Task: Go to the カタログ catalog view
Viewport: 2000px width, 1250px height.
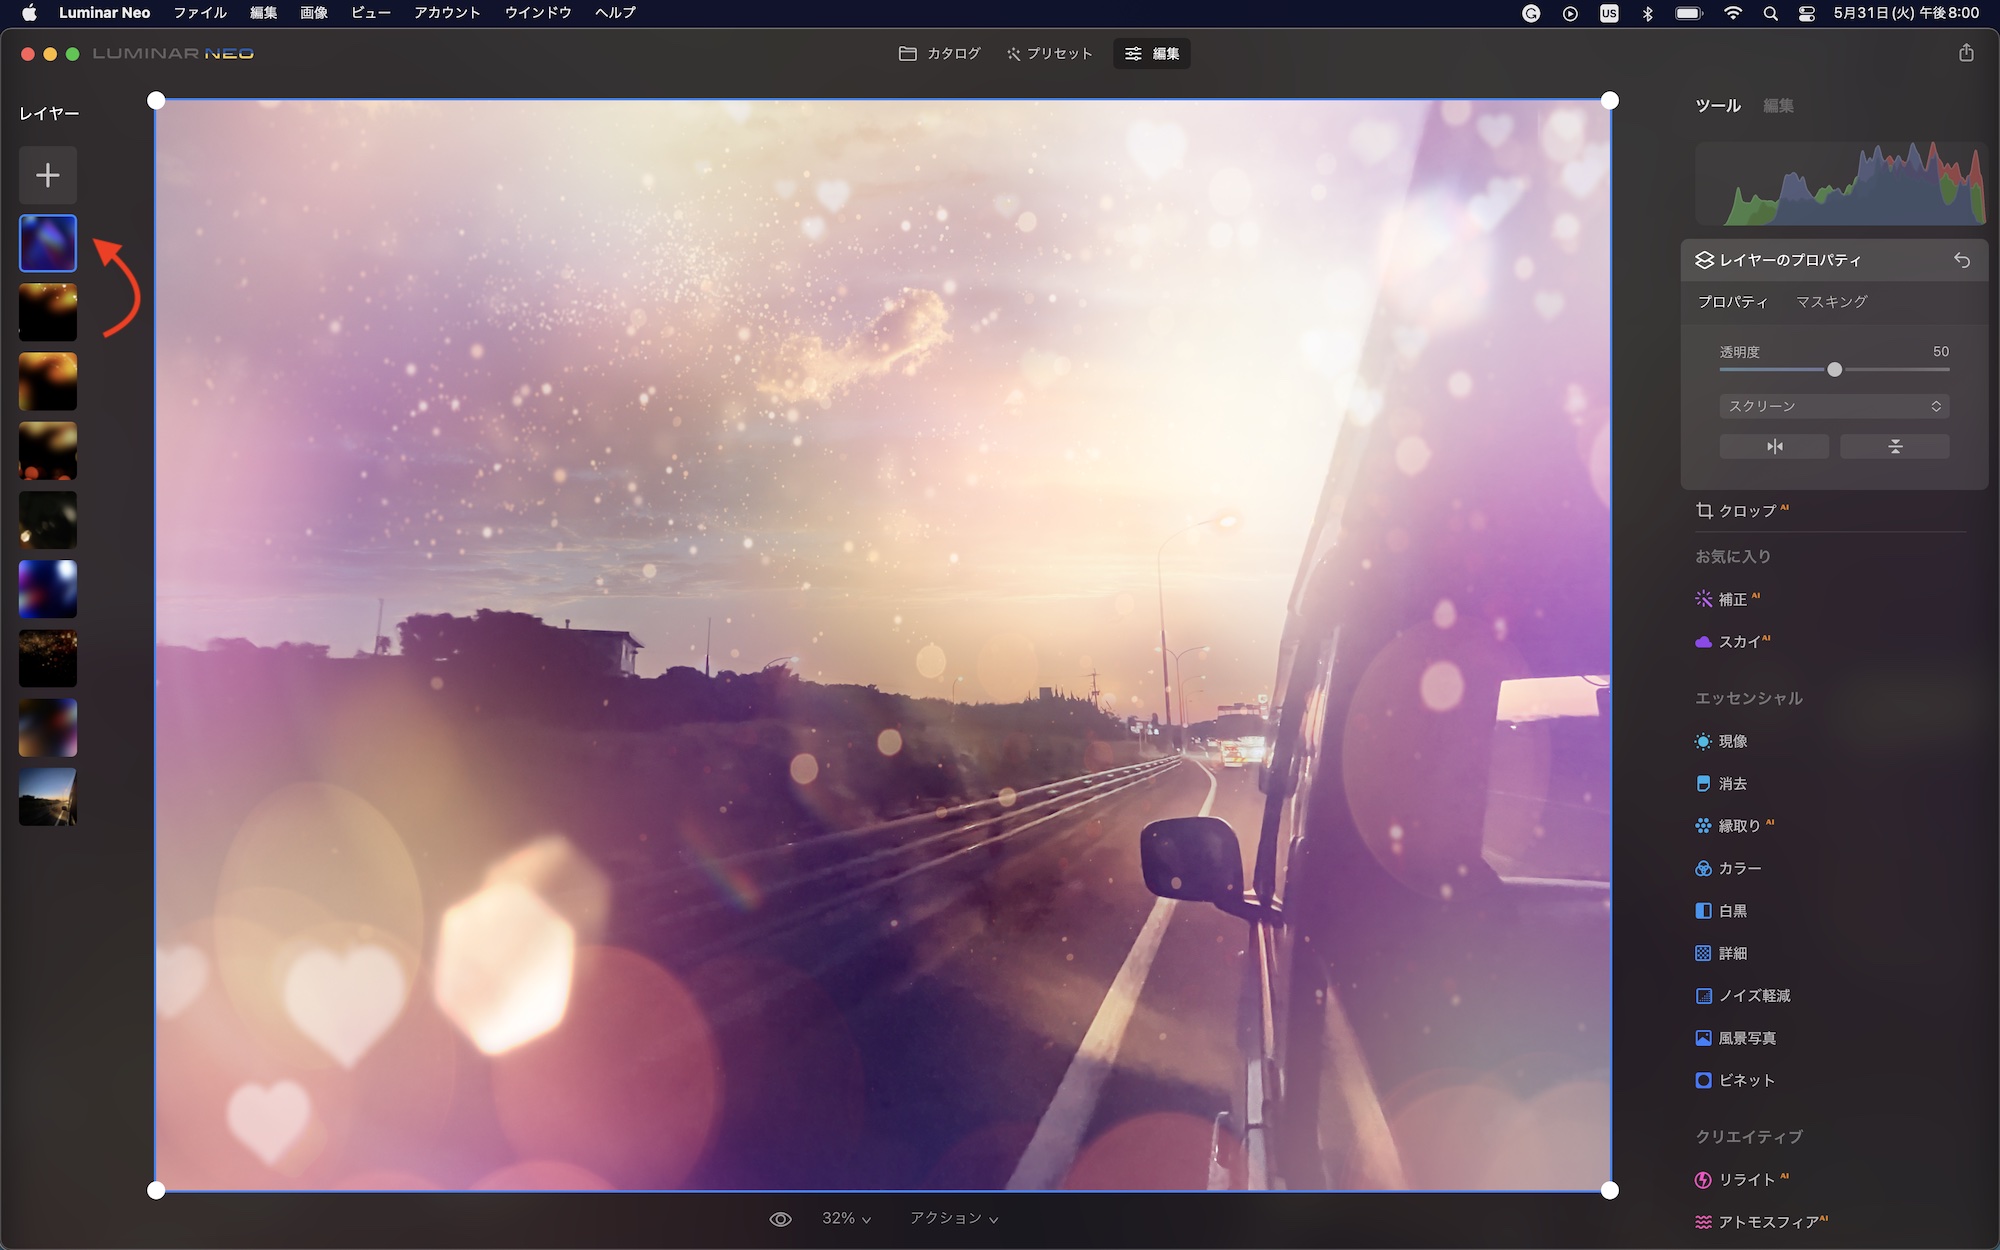Action: pyautogui.click(x=940, y=54)
